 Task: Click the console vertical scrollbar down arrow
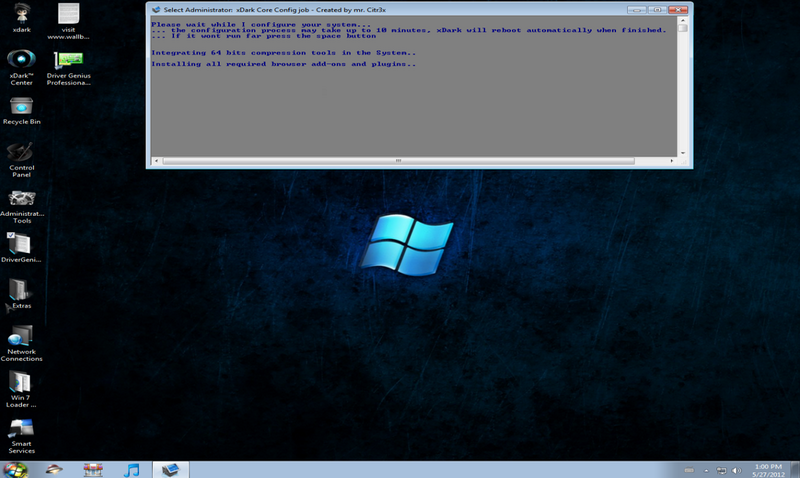(683, 153)
